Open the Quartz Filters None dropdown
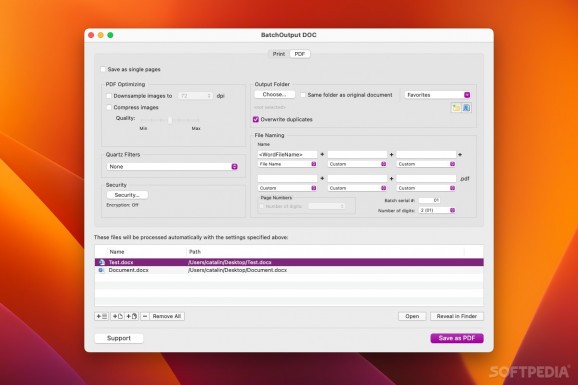 pos(172,167)
